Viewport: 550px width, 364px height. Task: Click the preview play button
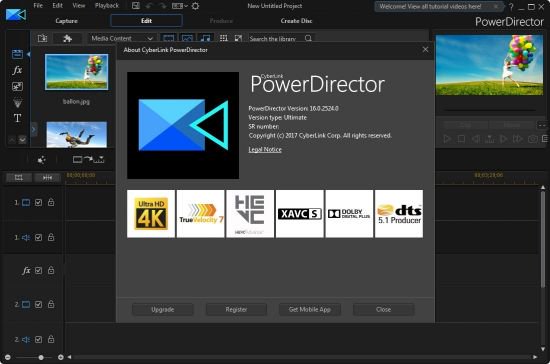pyautogui.click(x=447, y=139)
